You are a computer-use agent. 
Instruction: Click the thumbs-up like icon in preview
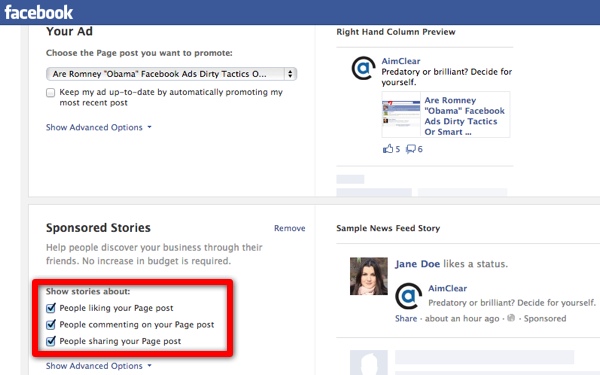point(388,149)
